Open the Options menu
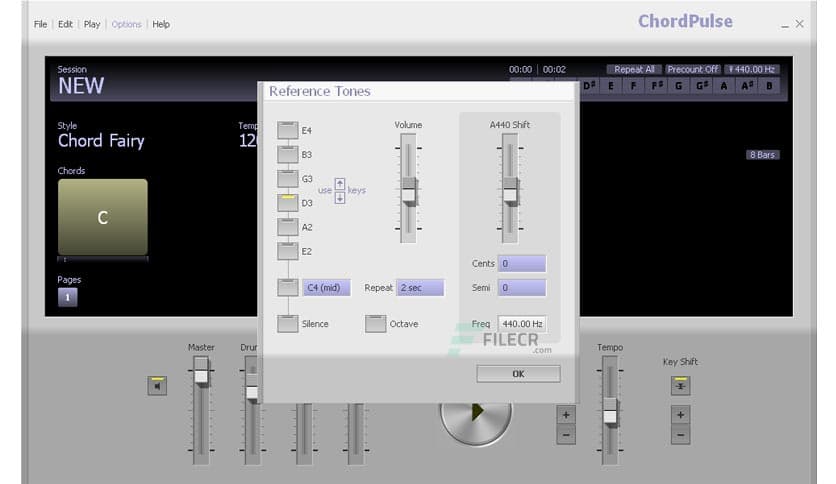836x484 pixels. point(126,24)
